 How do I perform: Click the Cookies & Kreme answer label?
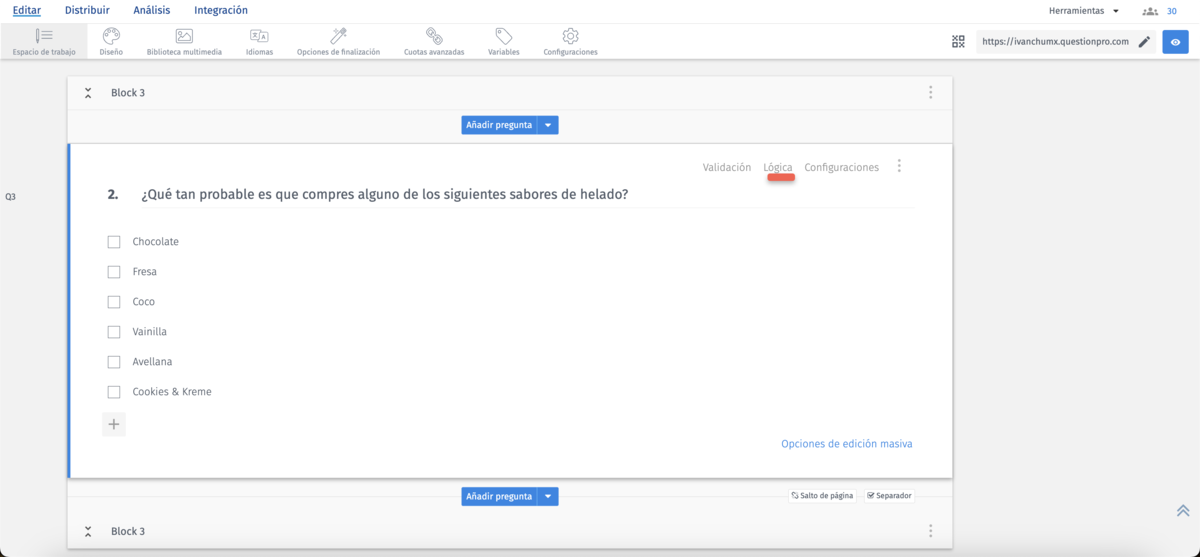(x=172, y=392)
